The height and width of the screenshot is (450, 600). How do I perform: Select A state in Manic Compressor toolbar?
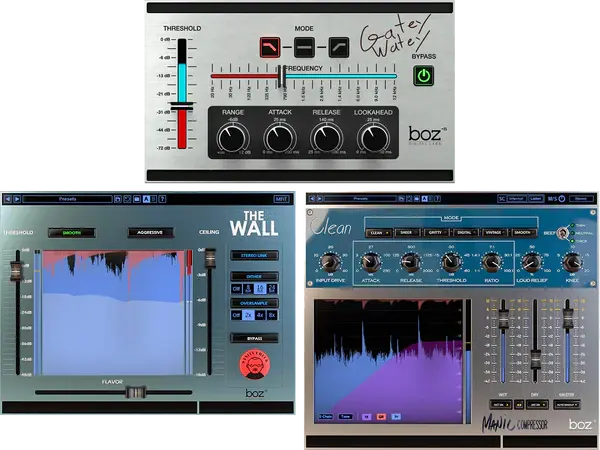click(x=424, y=199)
